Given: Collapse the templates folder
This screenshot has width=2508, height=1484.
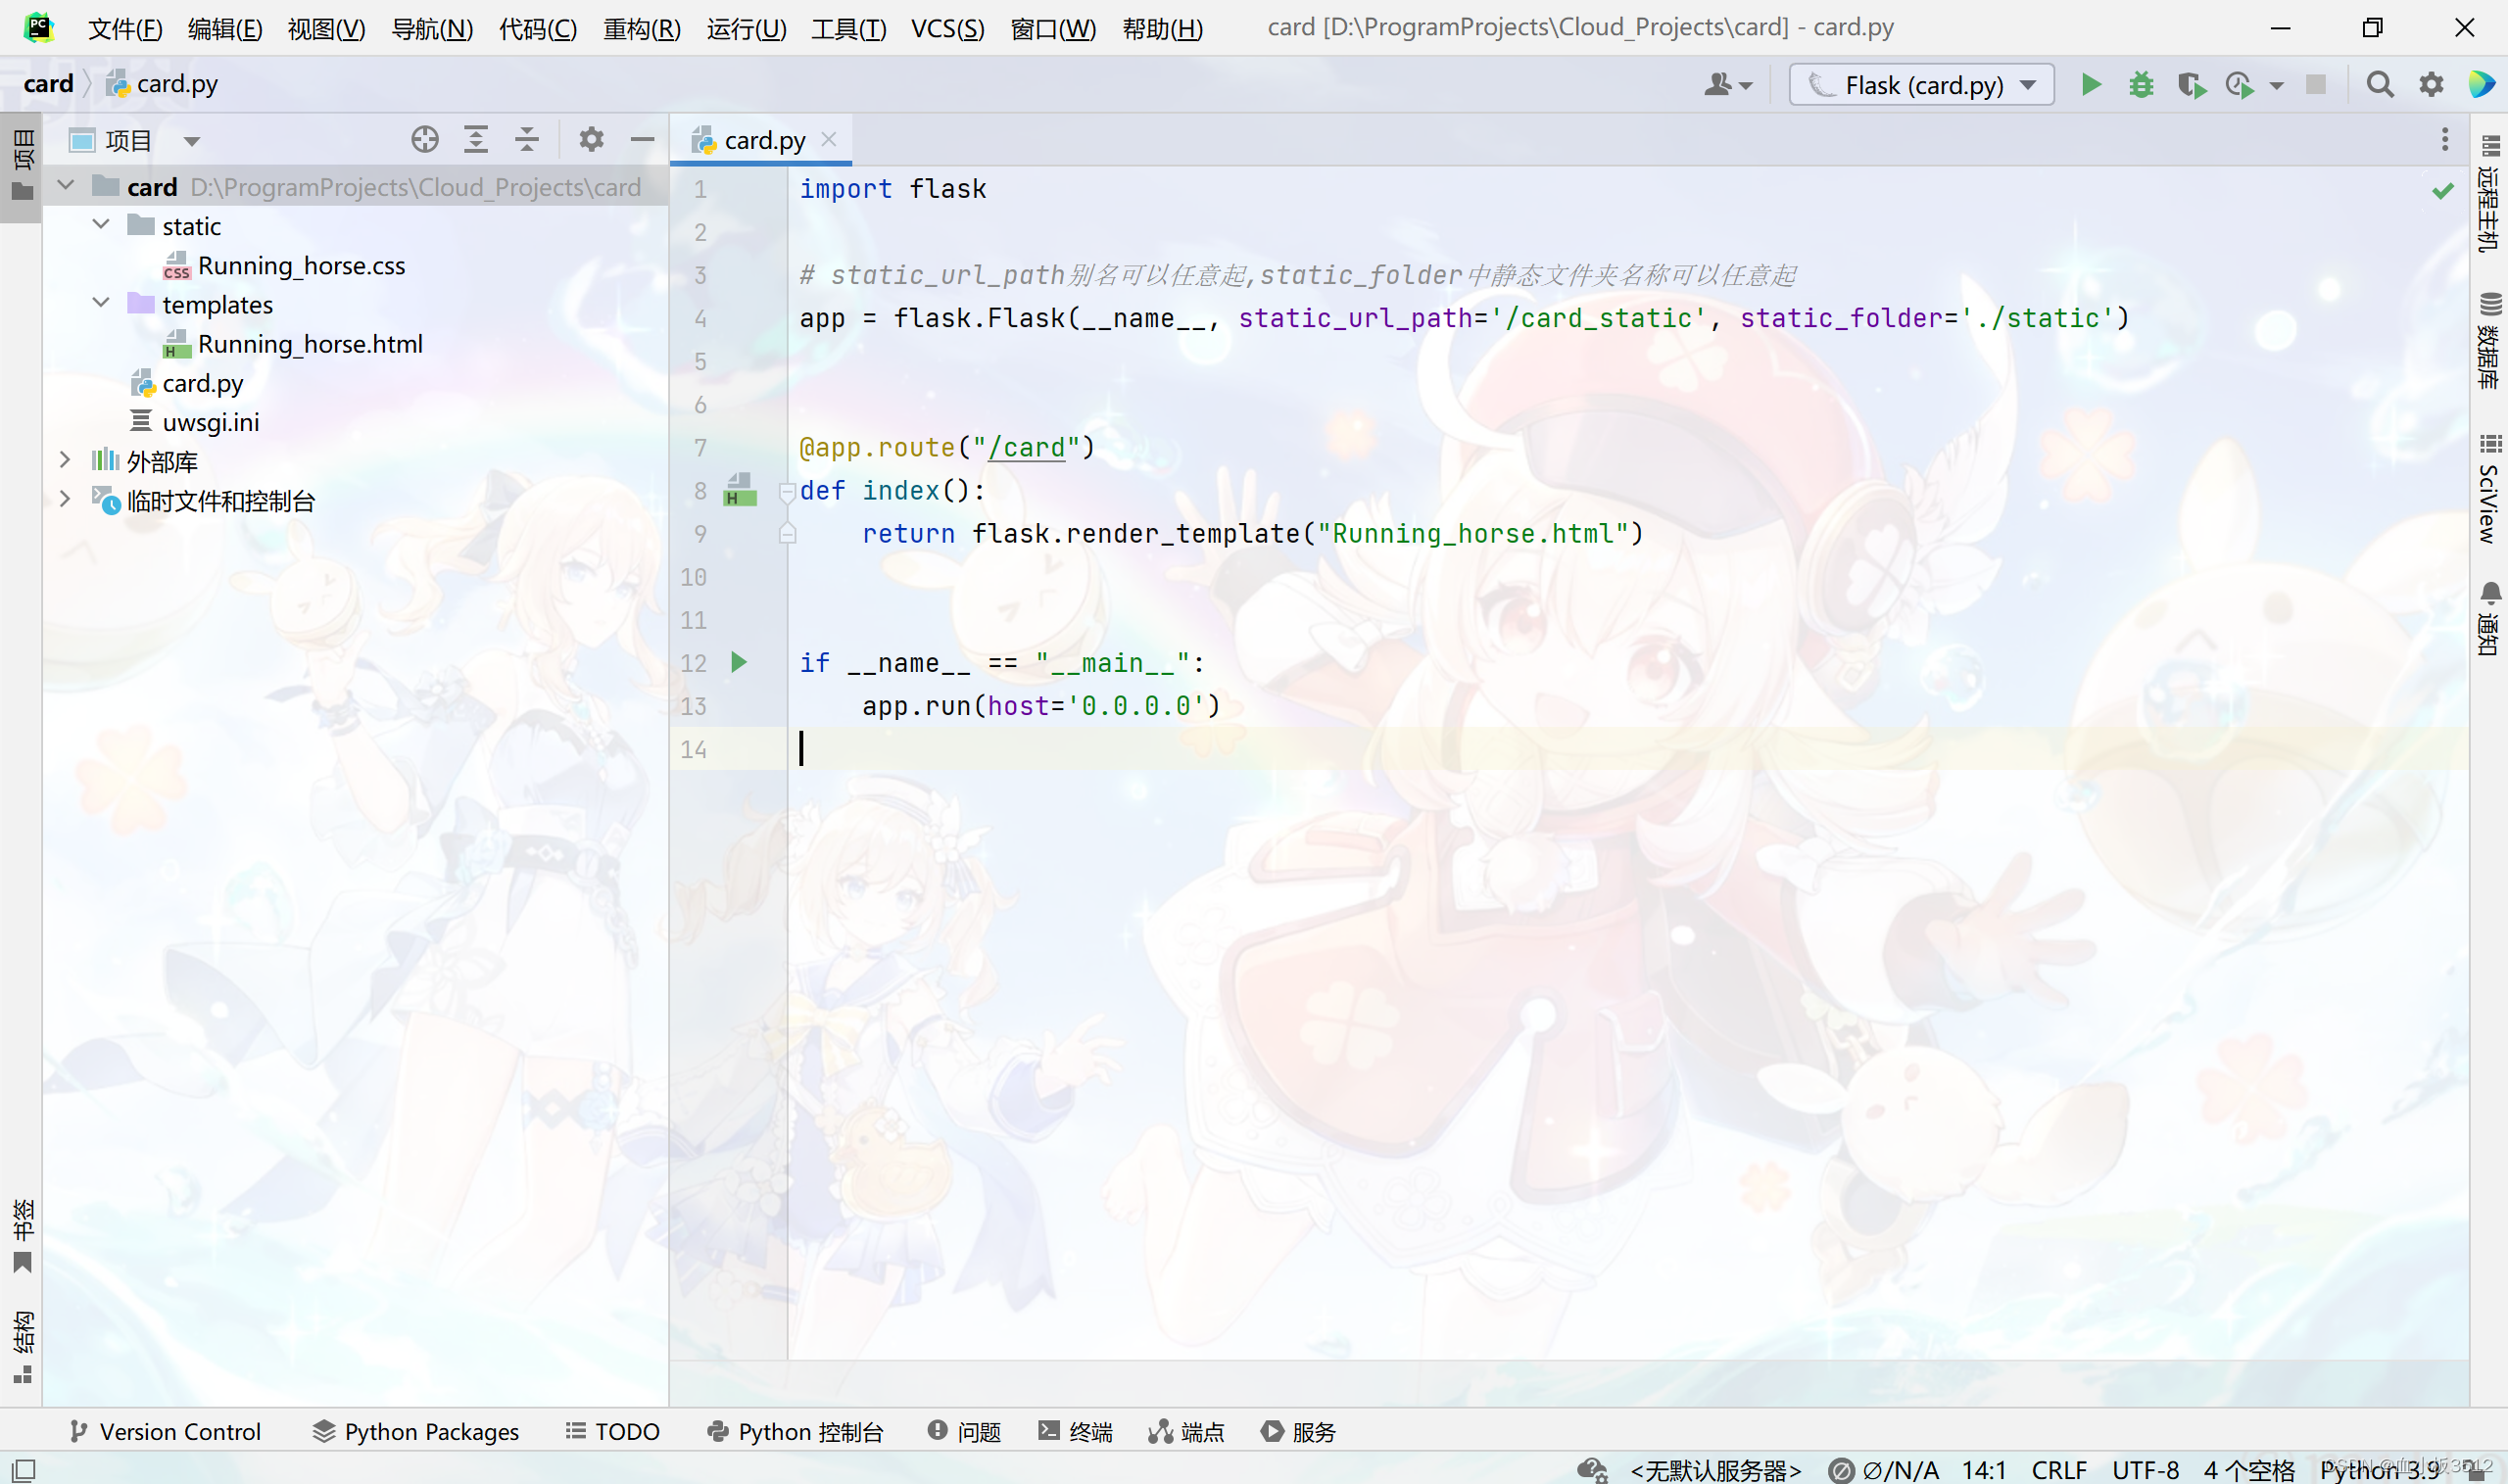Looking at the screenshot, I should pos(101,303).
